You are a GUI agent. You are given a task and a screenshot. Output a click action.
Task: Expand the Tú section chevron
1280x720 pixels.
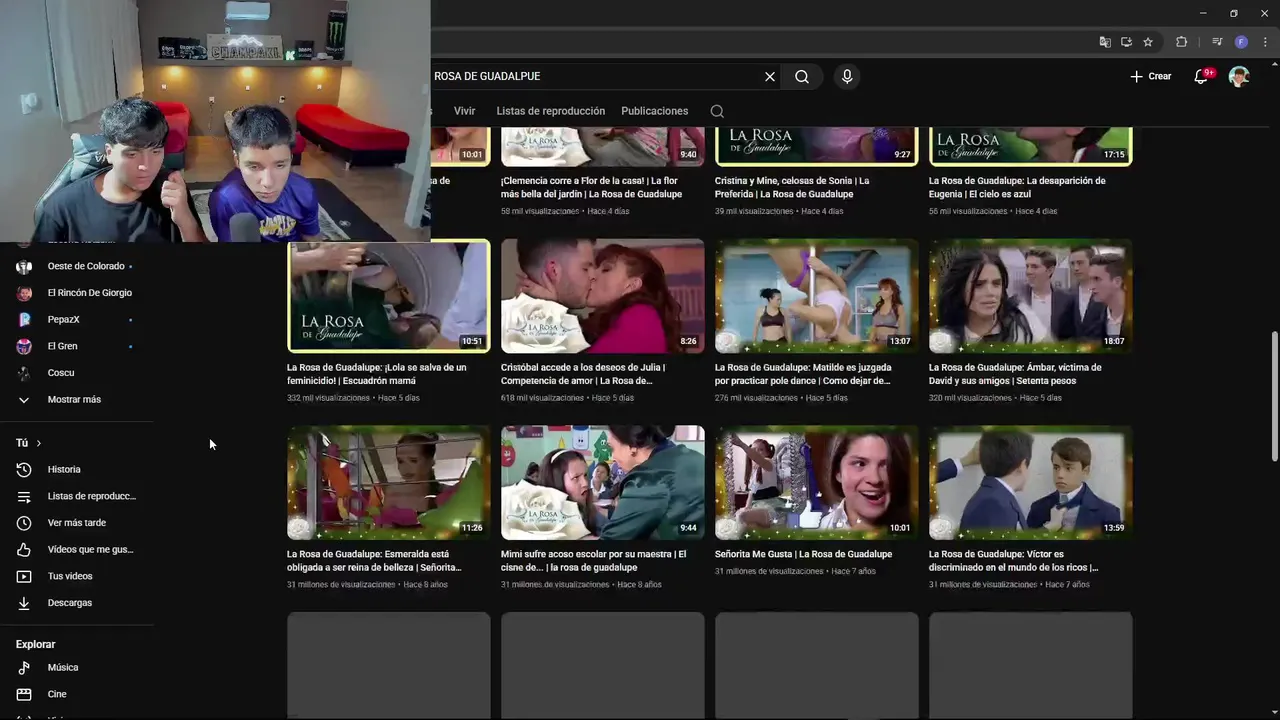[x=39, y=443]
